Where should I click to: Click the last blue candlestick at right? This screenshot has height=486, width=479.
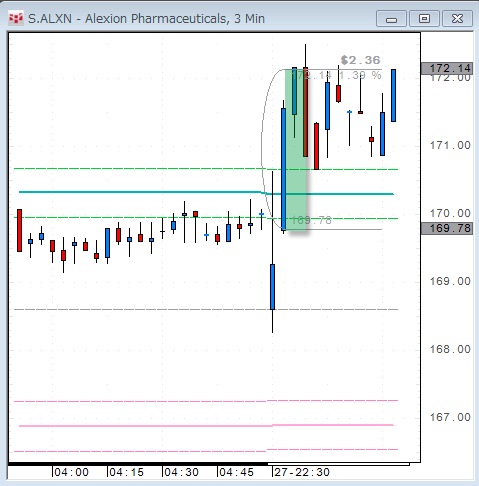click(393, 96)
